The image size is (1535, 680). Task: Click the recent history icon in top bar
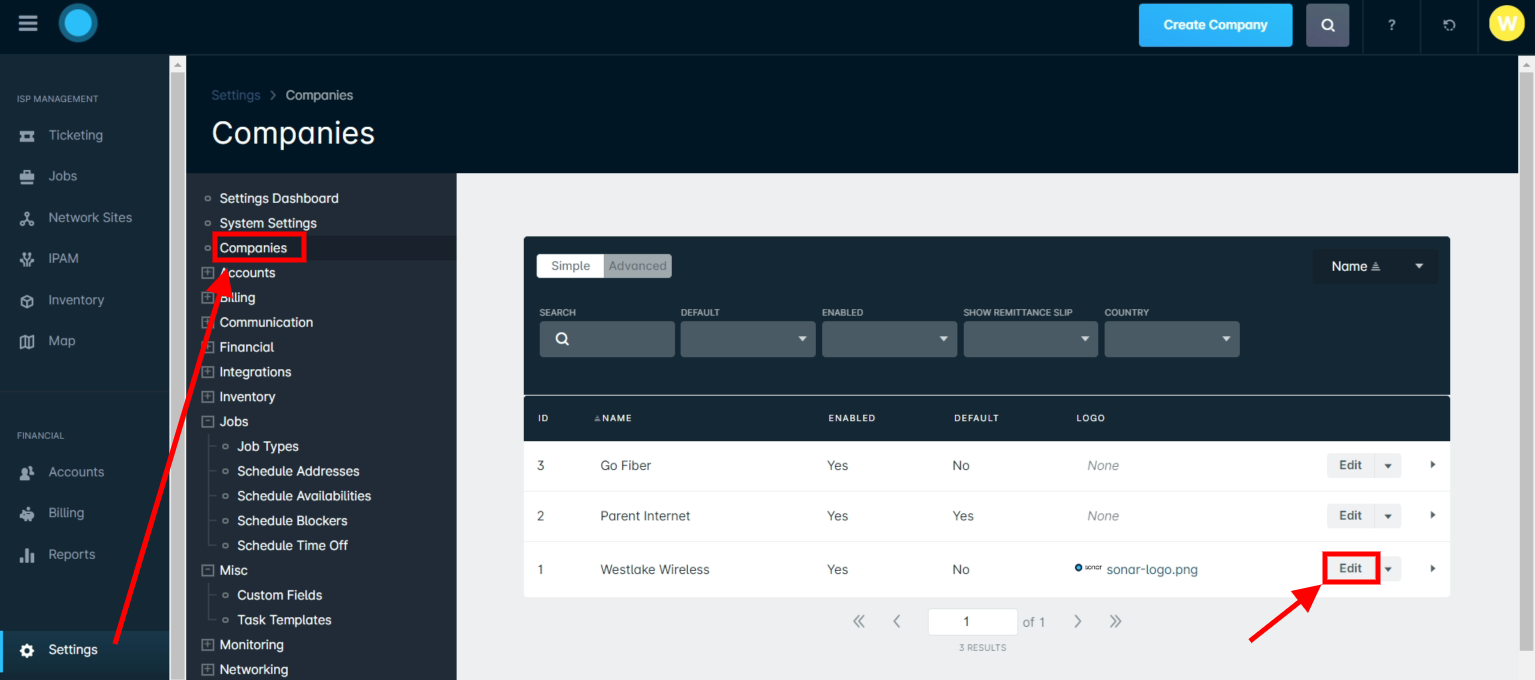pos(1449,25)
